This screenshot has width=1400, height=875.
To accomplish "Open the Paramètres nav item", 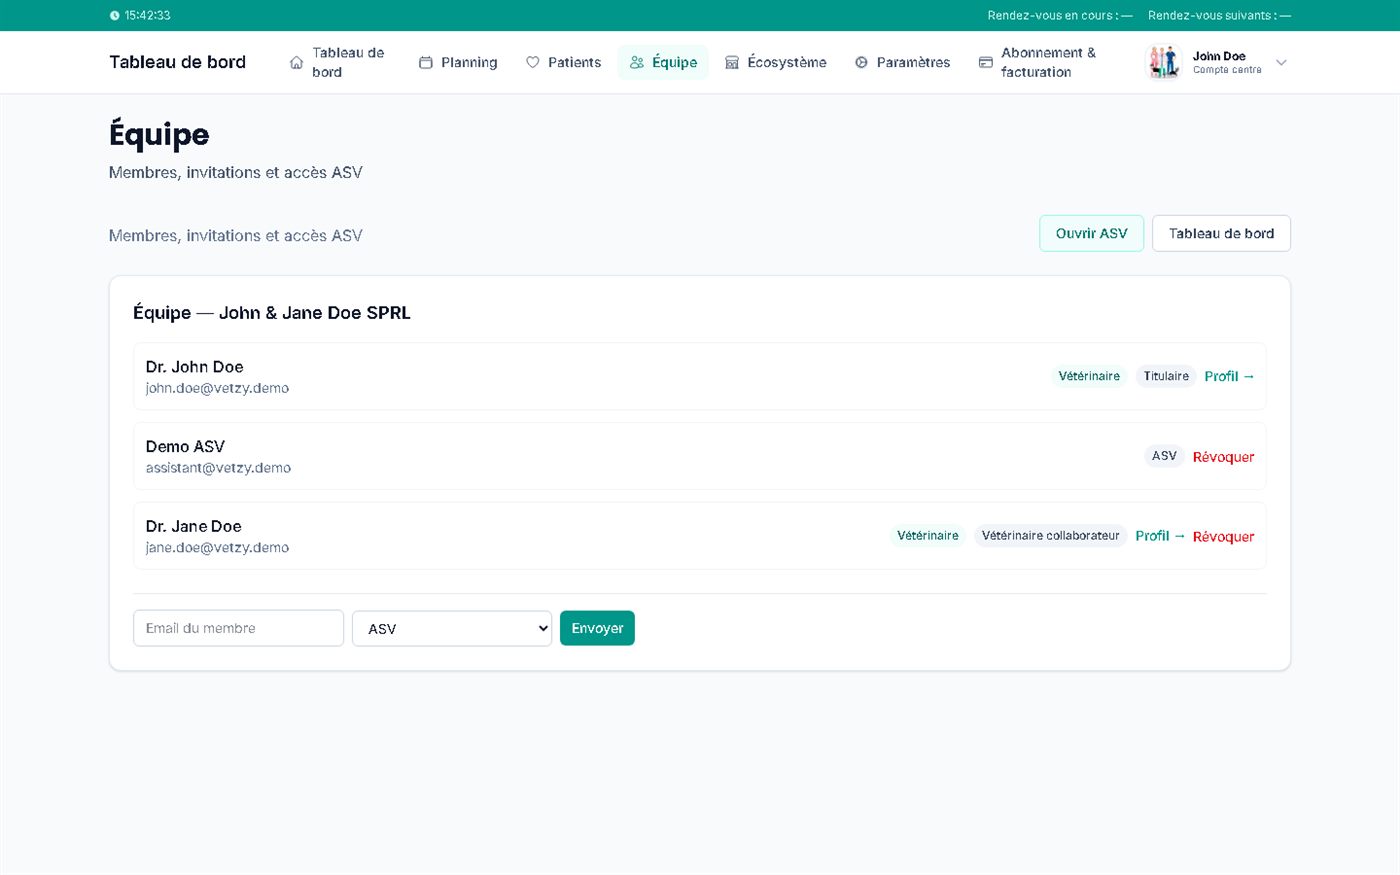I will tap(902, 62).
